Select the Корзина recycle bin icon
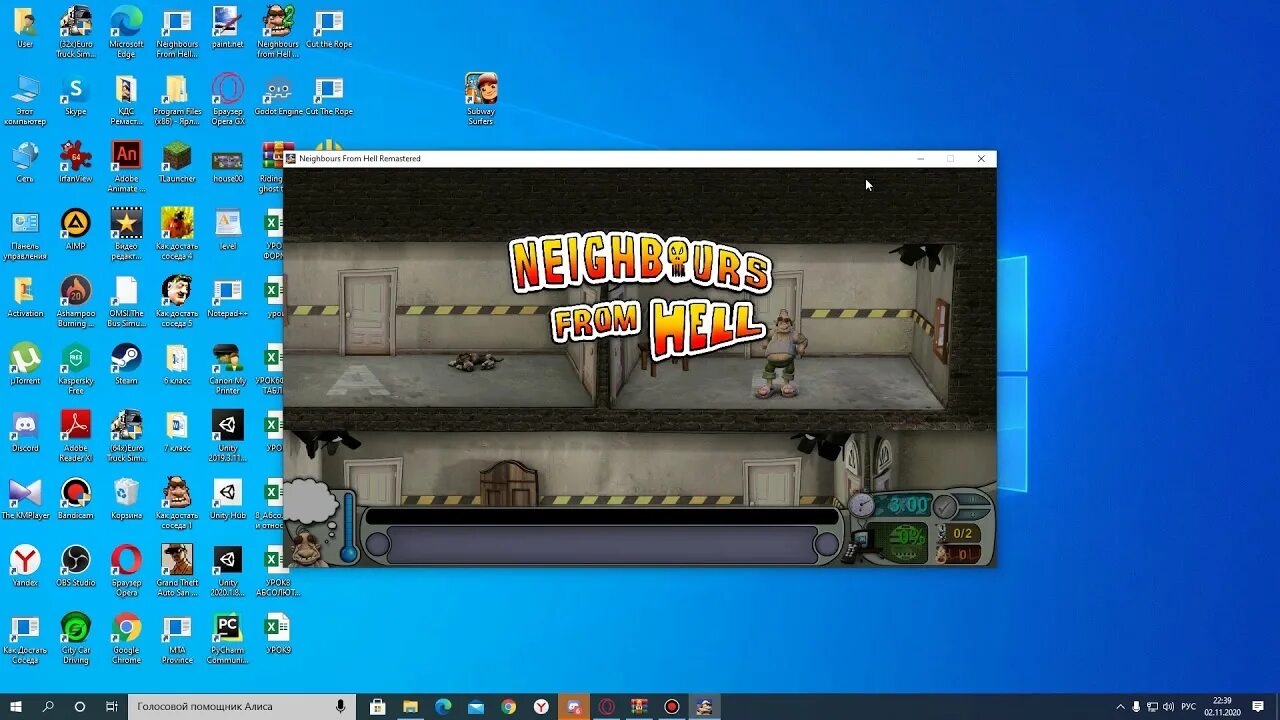The image size is (1280, 720). [126, 500]
